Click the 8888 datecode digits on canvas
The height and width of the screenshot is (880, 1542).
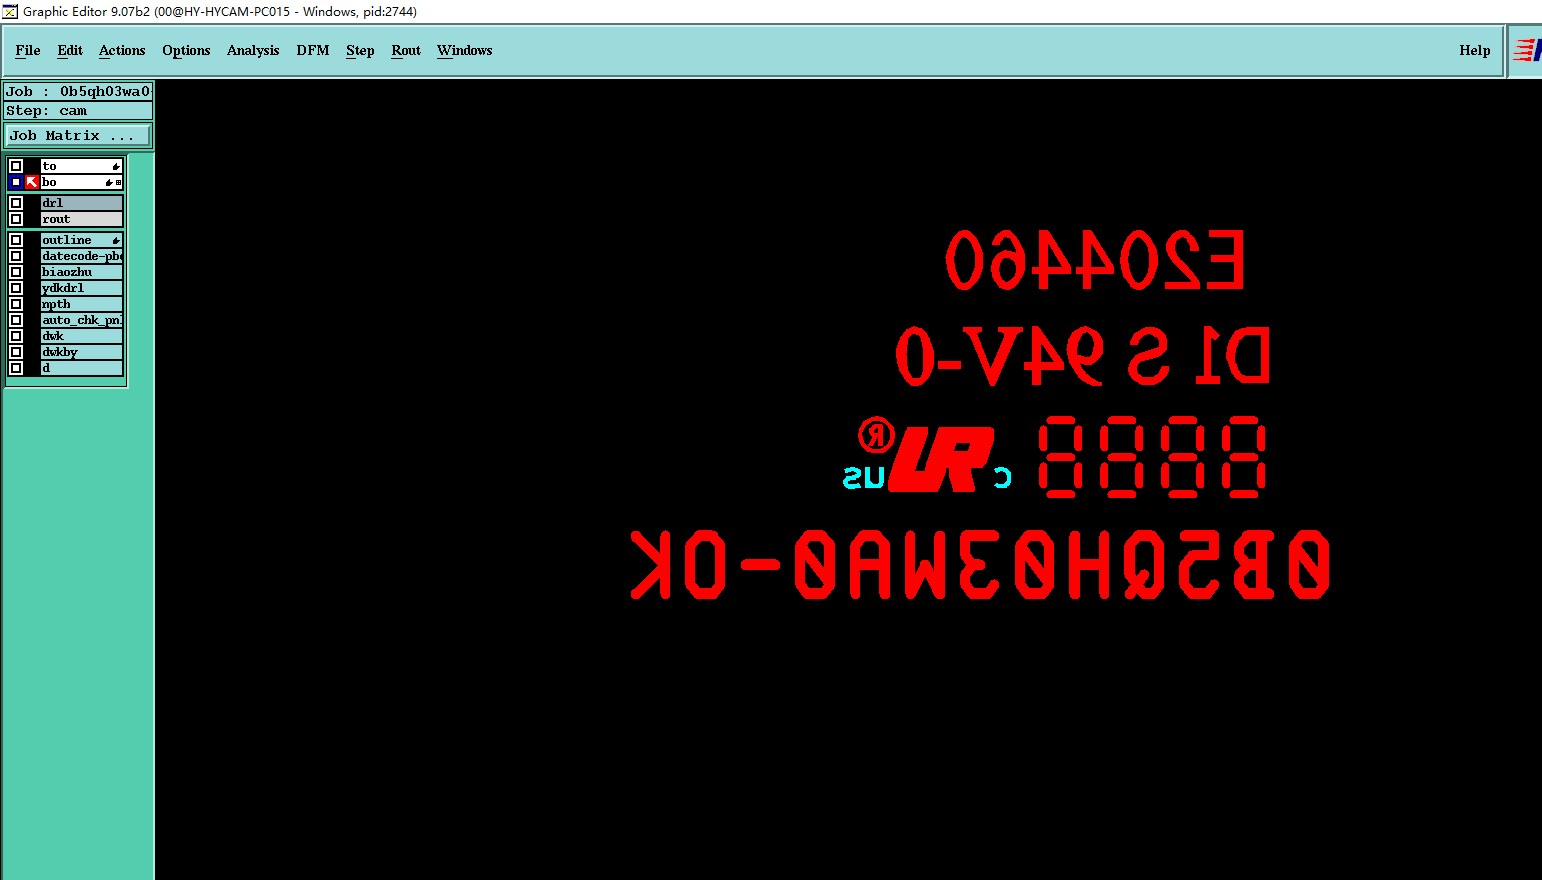coord(1152,458)
